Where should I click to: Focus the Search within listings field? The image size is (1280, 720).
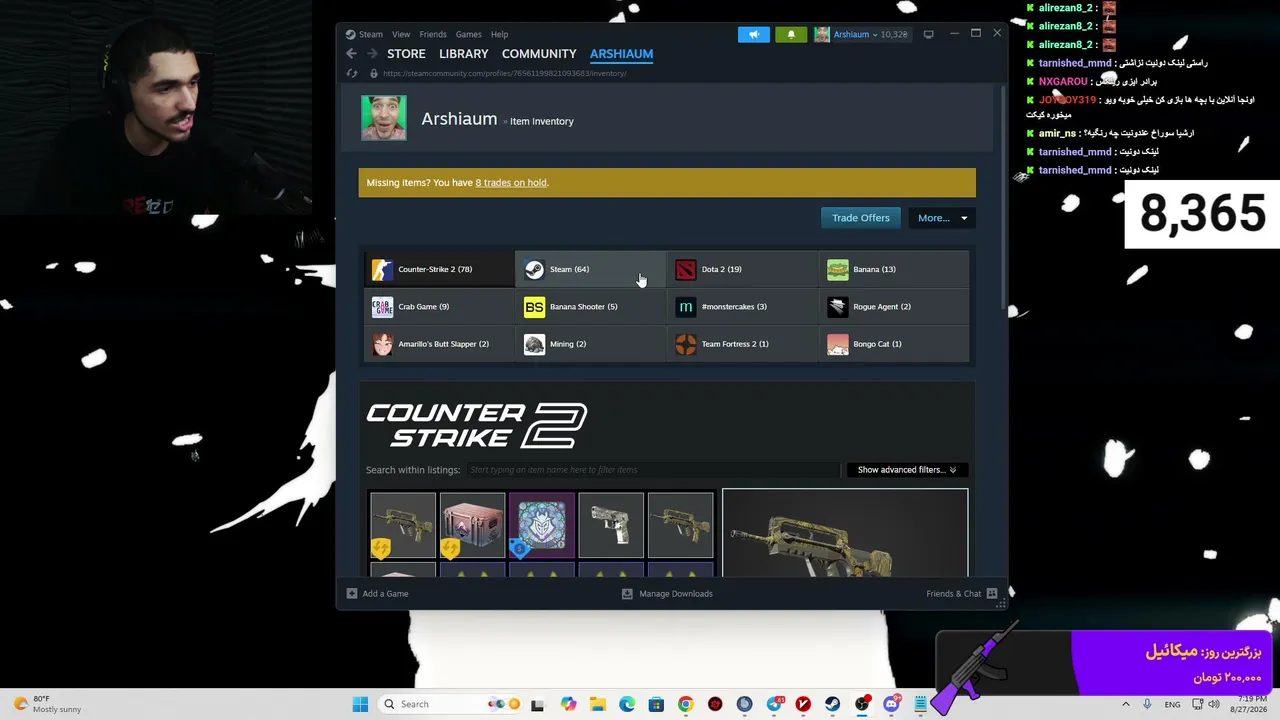pos(653,470)
